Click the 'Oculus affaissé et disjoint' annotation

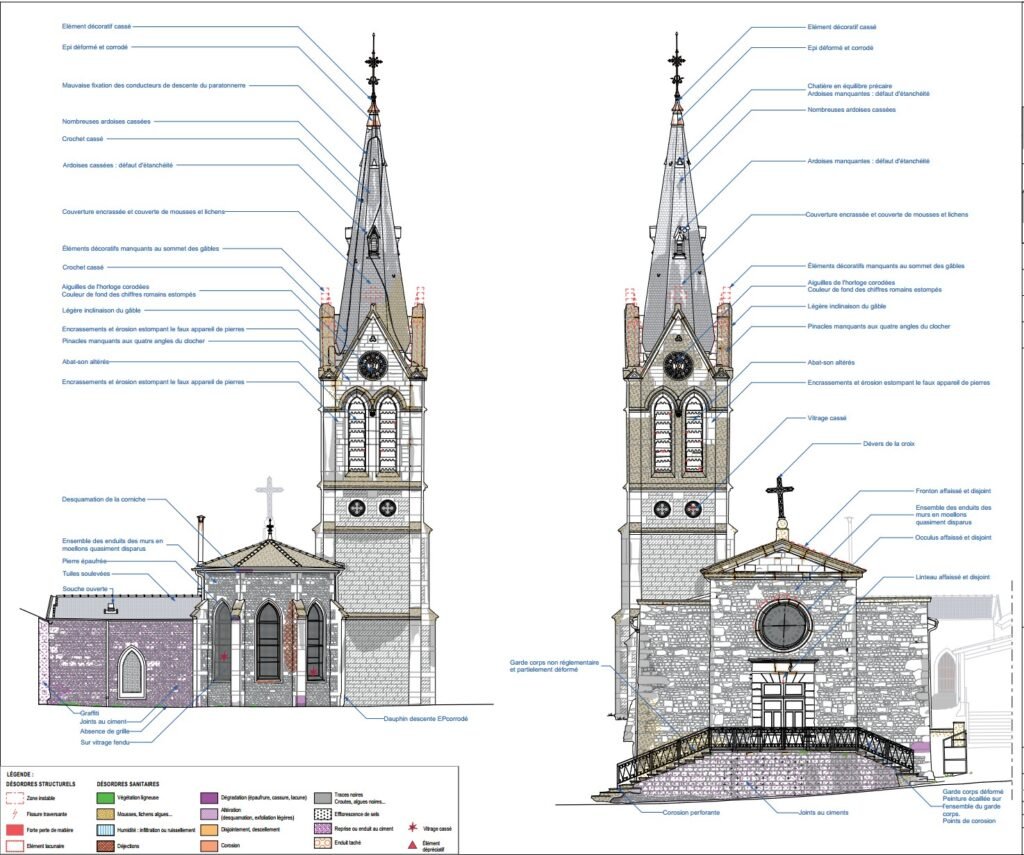coord(953,538)
